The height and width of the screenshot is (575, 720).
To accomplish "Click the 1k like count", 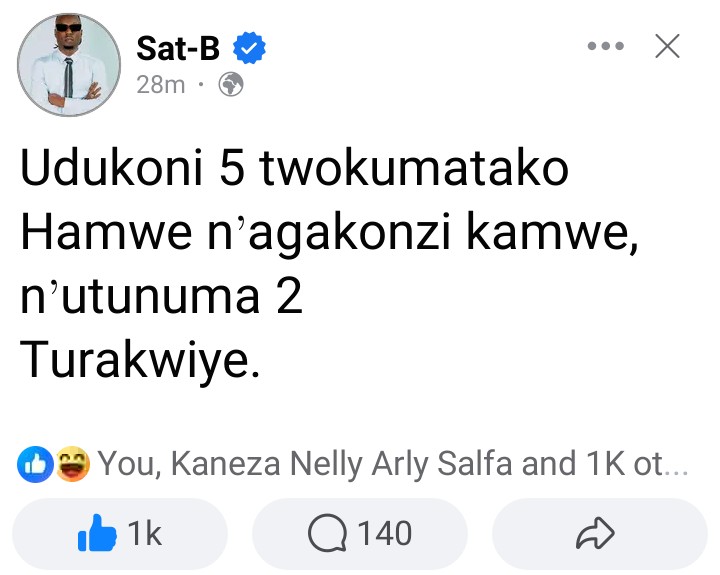I will [144, 534].
